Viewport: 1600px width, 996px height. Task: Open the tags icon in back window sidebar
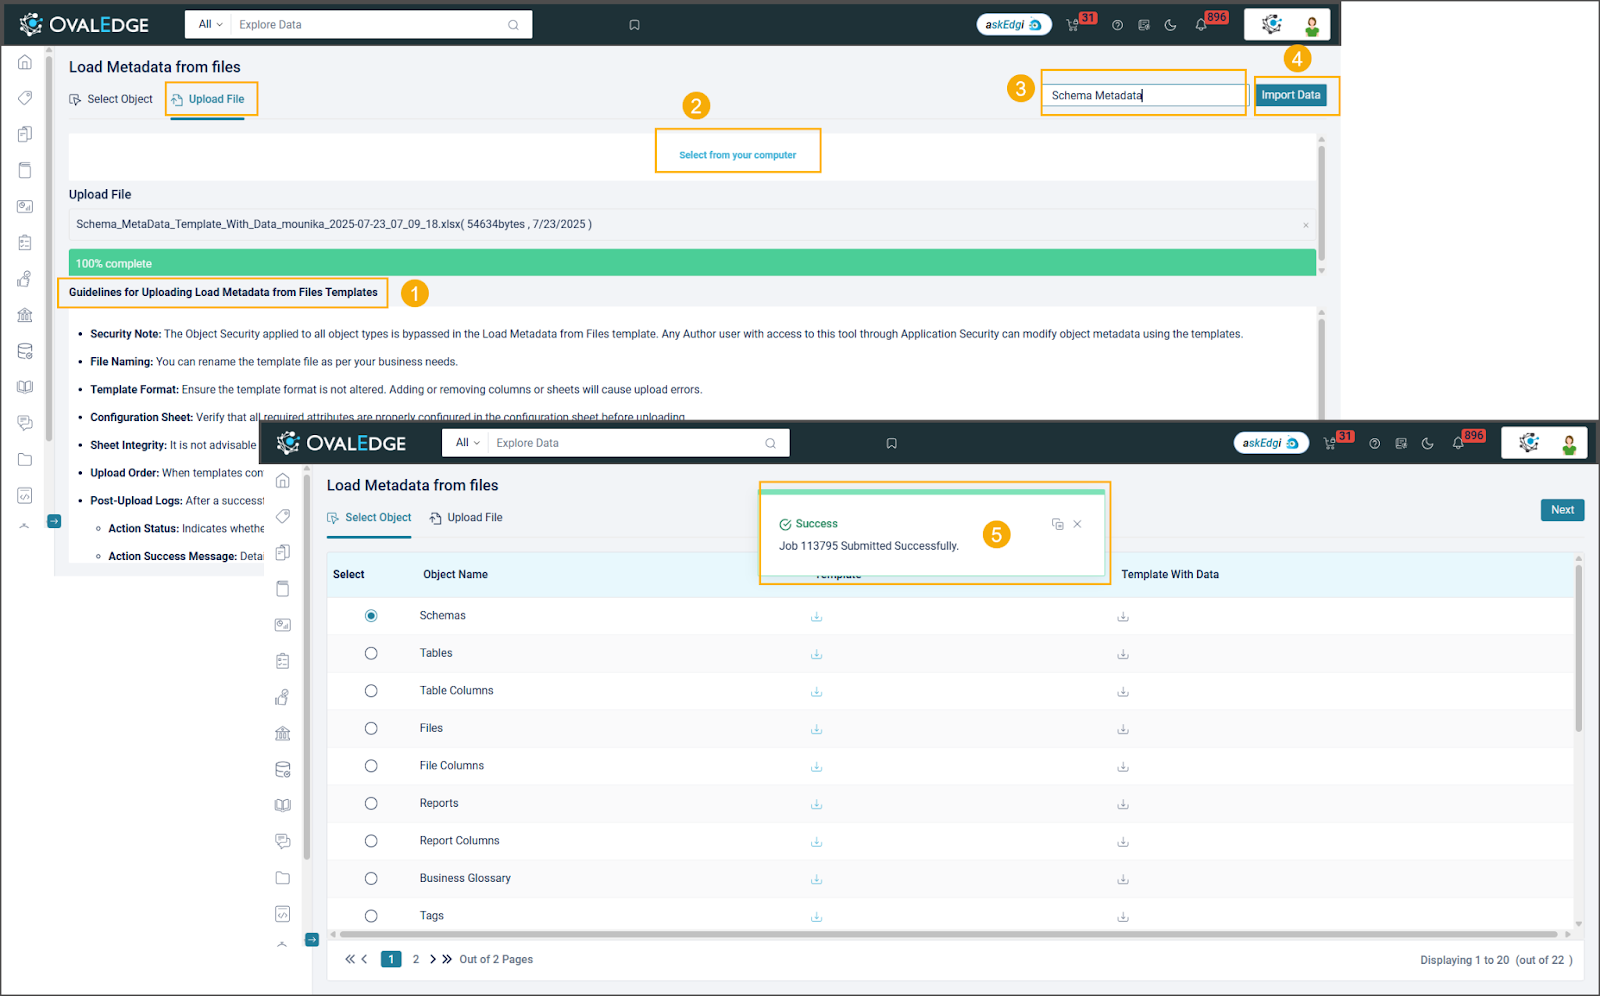[25, 98]
